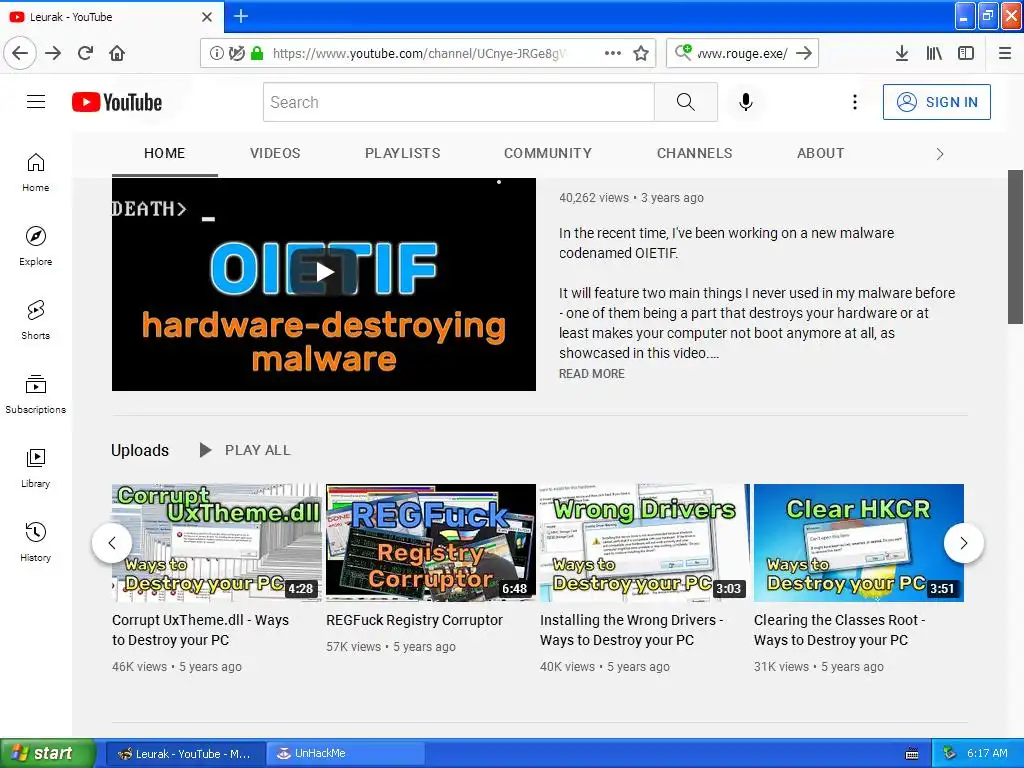Image resolution: width=1024 pixels, height=768 pixels.
Task: Bookmark this page with the star icon
Action: [641, 53]
